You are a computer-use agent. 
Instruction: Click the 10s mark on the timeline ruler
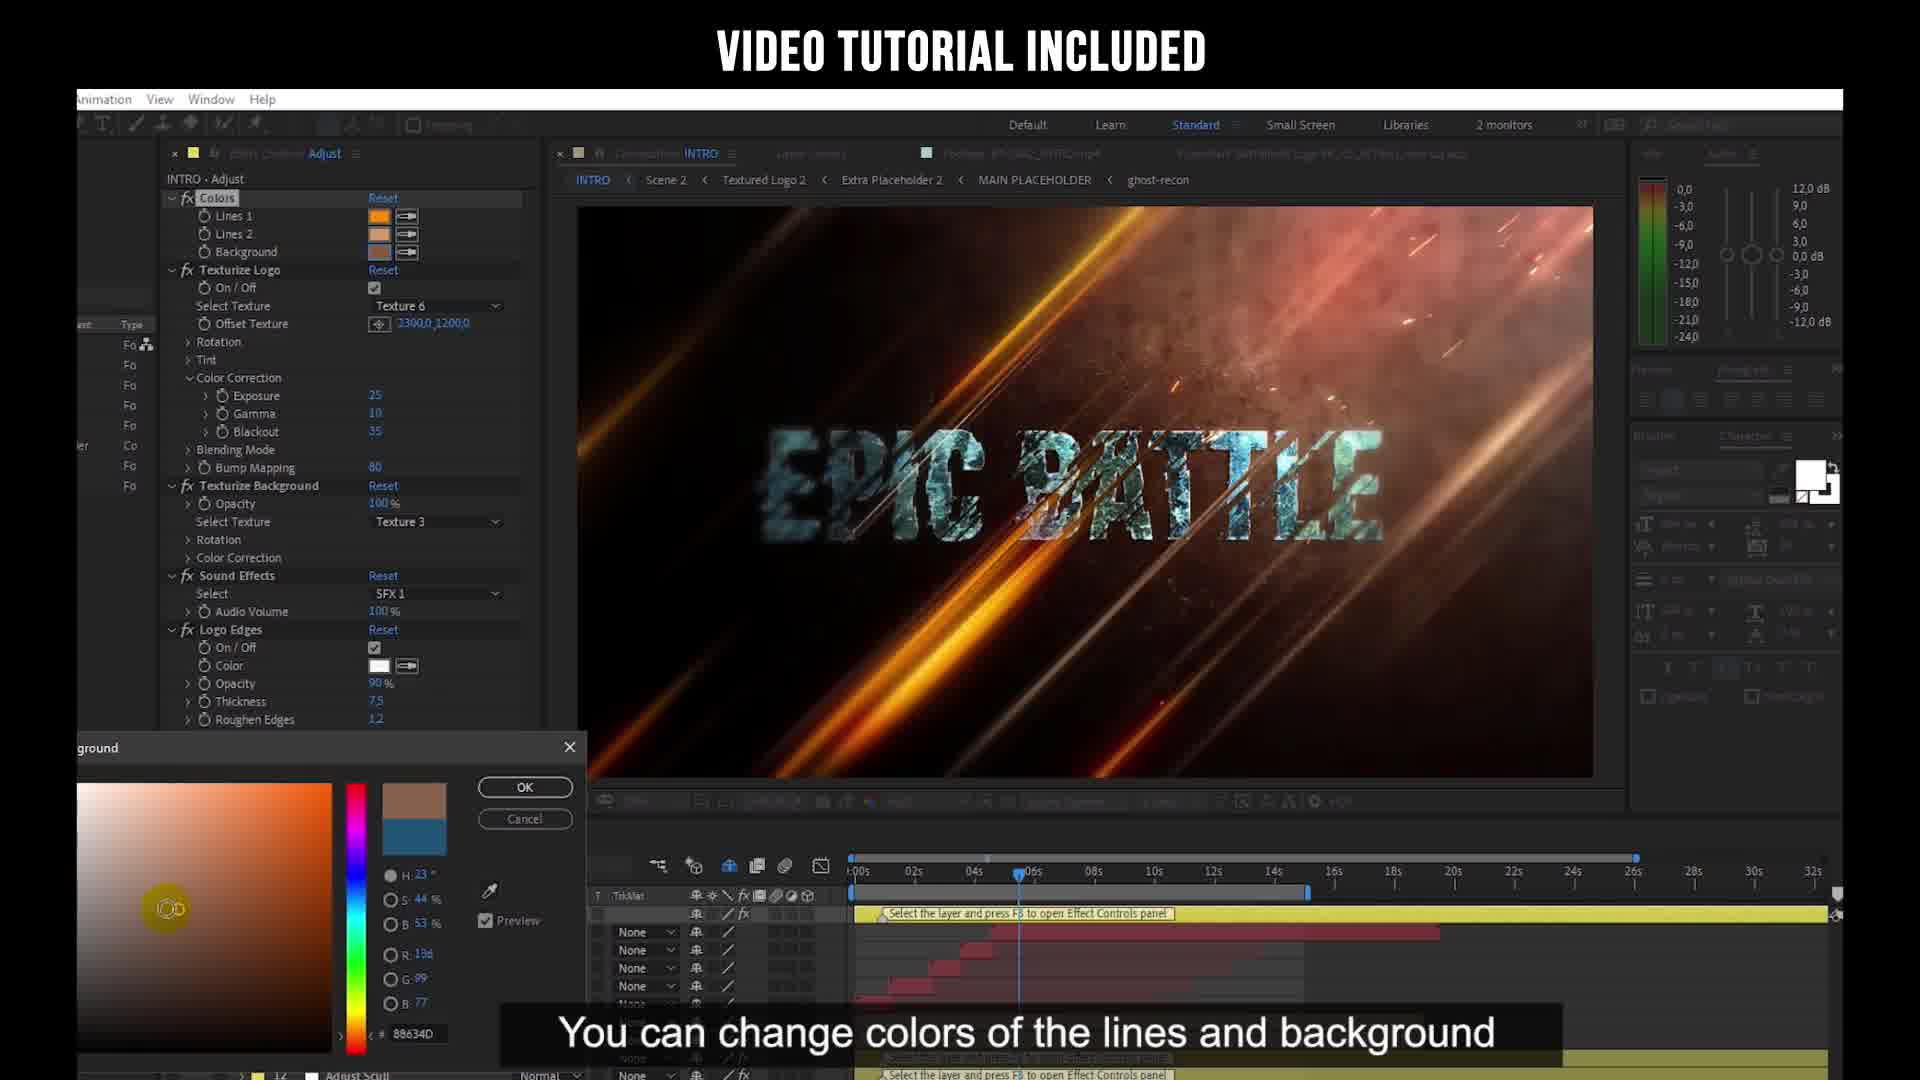click(x=1154, y=872)
